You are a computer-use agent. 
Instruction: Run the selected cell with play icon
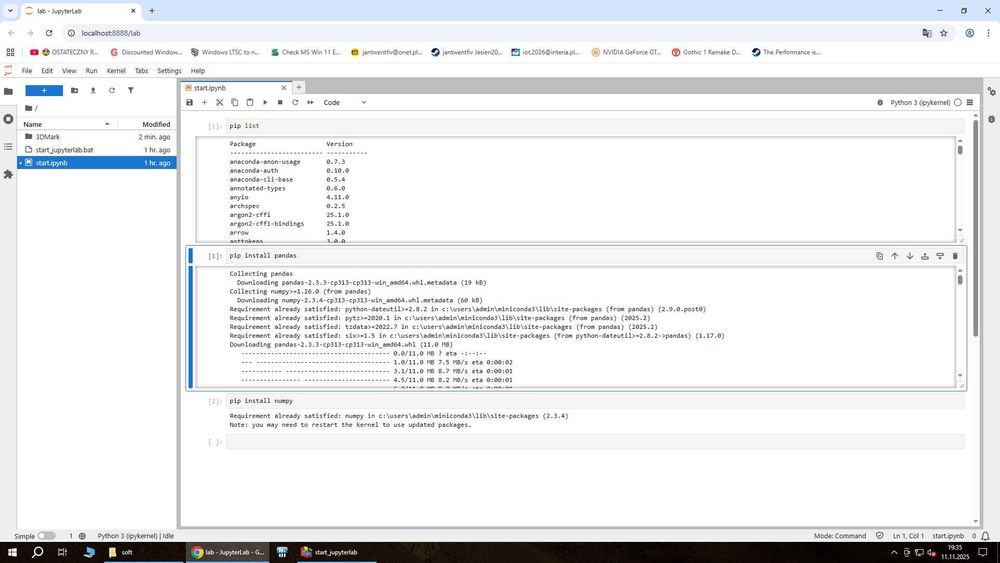tap(265, 102)
